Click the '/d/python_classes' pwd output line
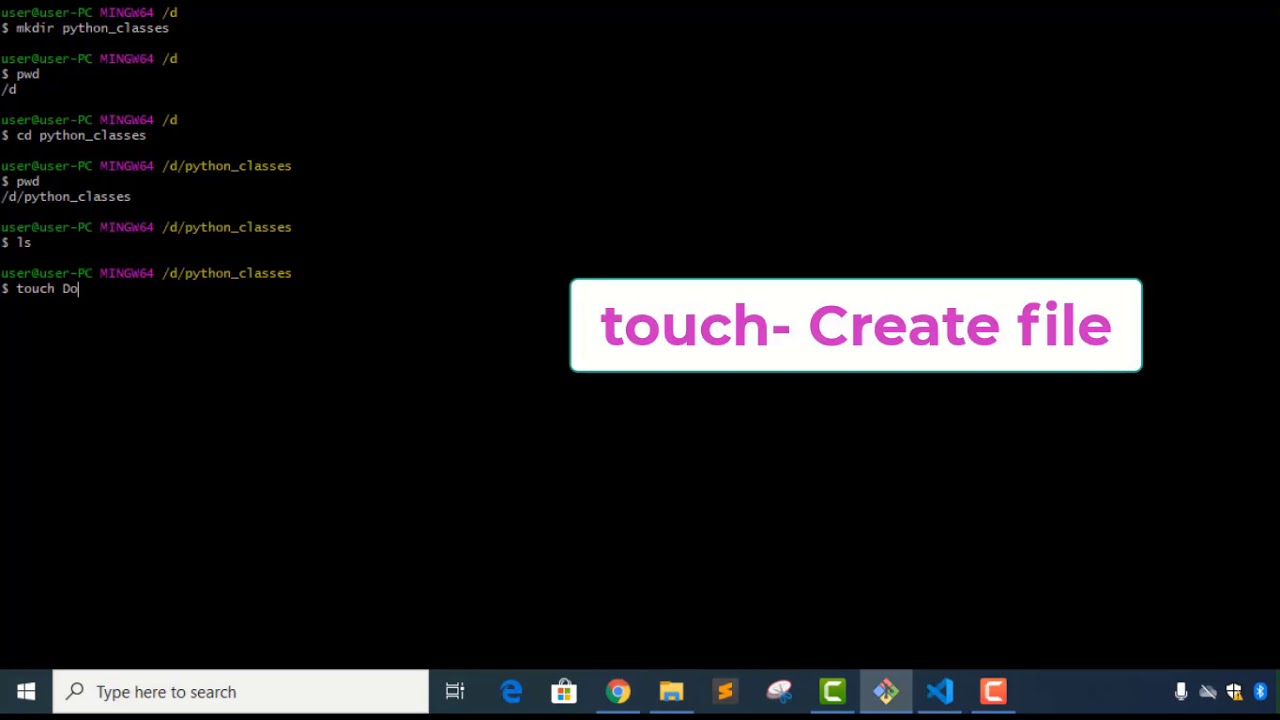The height and width of the screenshot is (720, 1280). [66, 197]
